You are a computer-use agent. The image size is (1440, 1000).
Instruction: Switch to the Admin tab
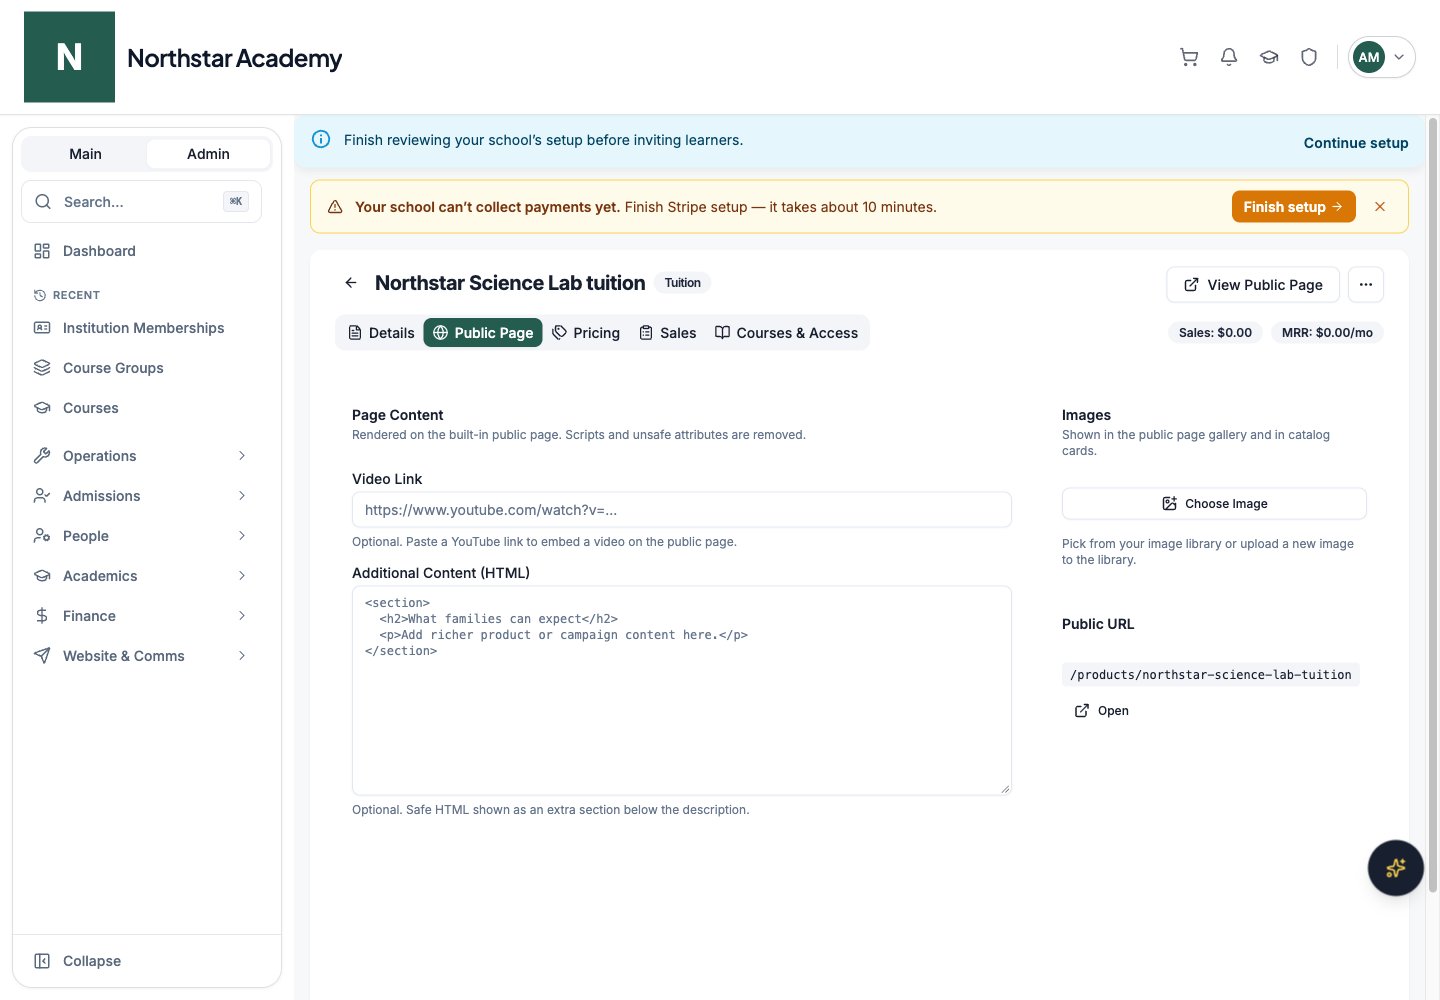pos(208,154)
